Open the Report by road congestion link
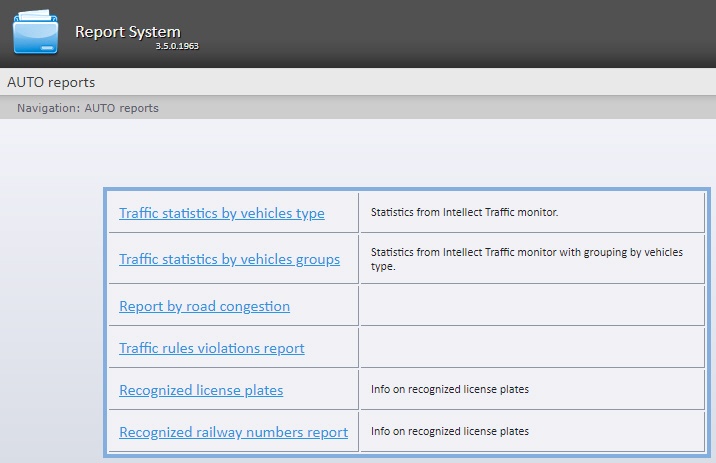 (x=204, y=306)
